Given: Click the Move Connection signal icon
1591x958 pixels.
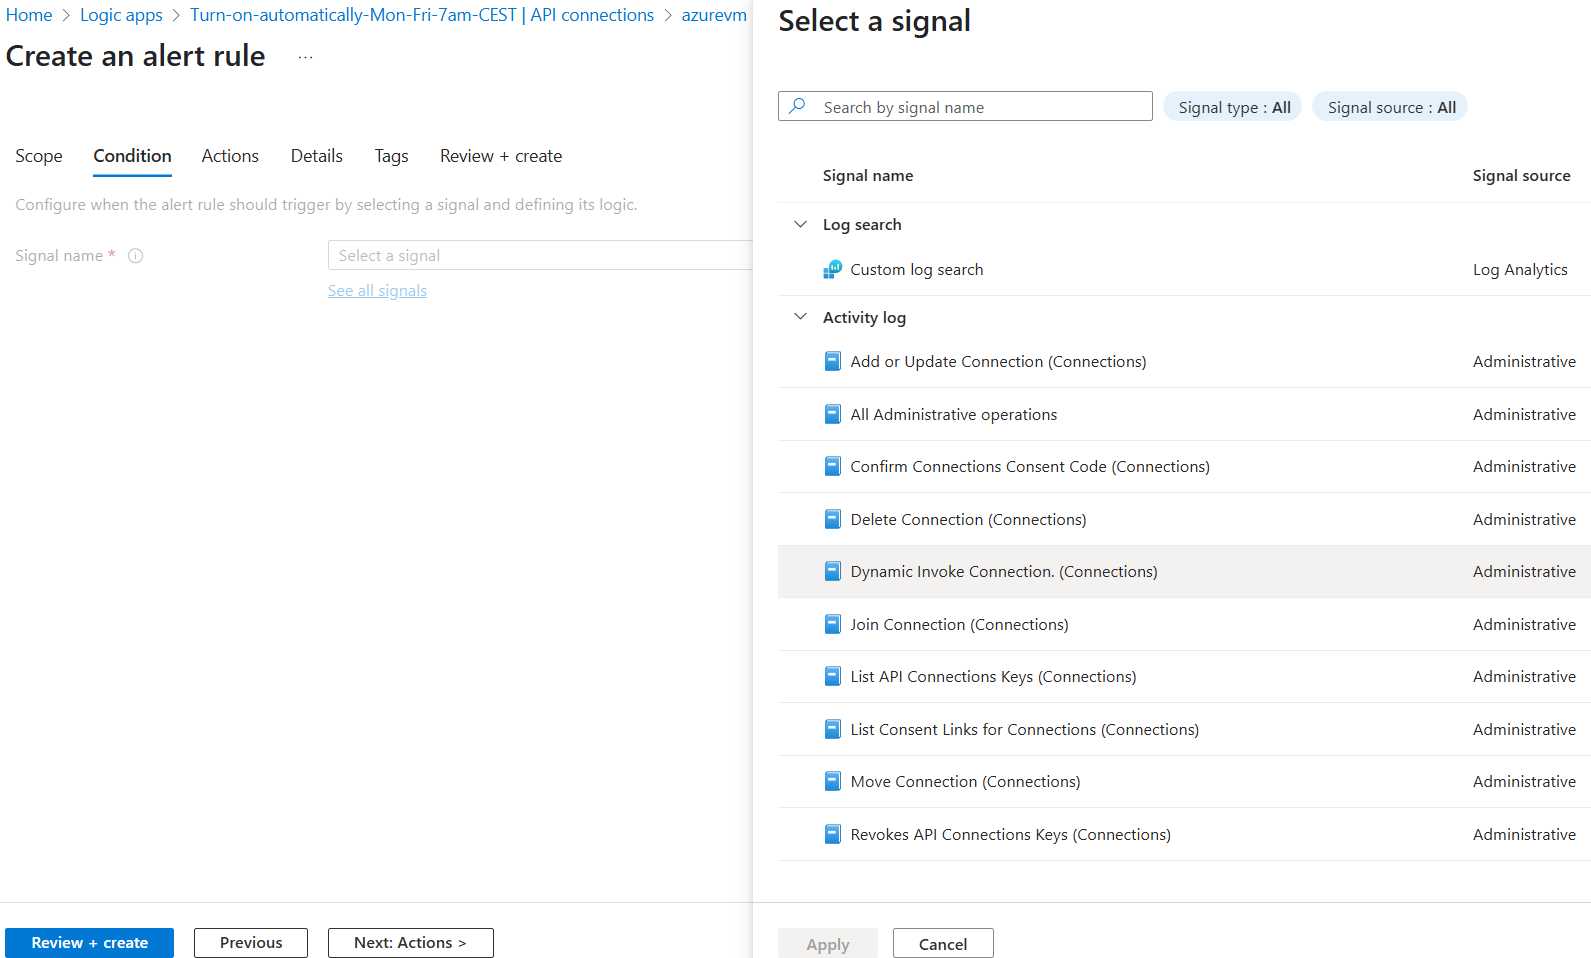Looking at the screenshot, I should click(x=832, y=781).
